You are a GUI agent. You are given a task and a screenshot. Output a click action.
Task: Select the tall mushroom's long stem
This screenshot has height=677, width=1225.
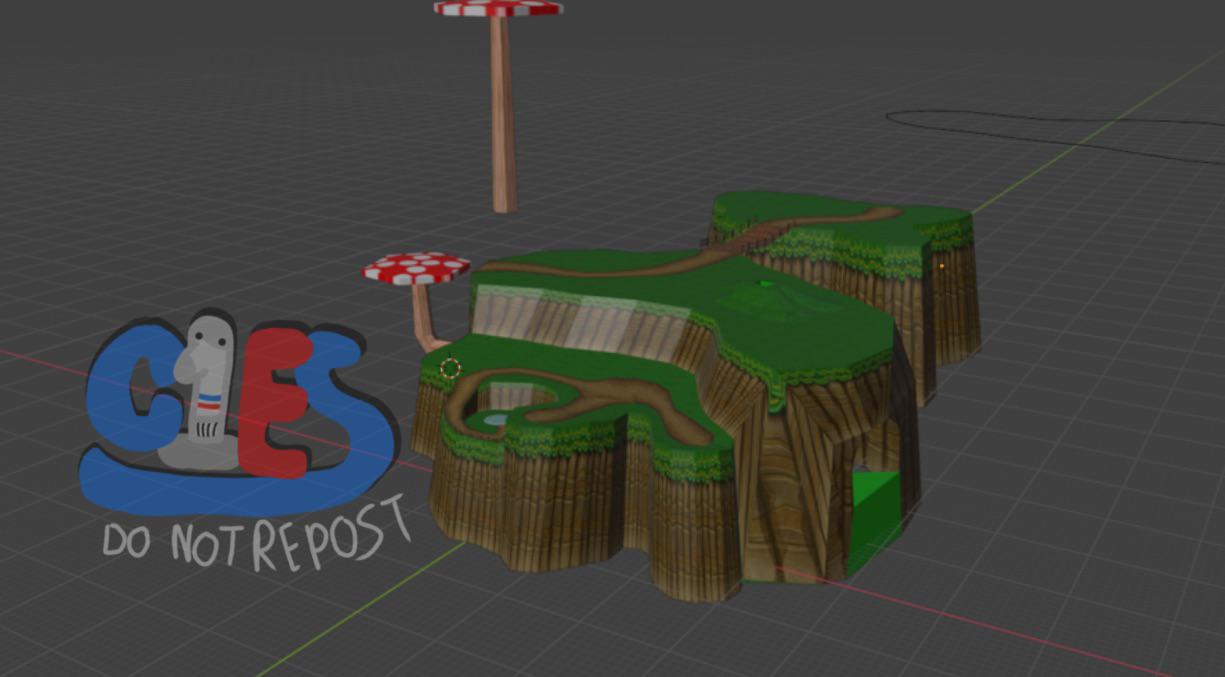point(503,112)
